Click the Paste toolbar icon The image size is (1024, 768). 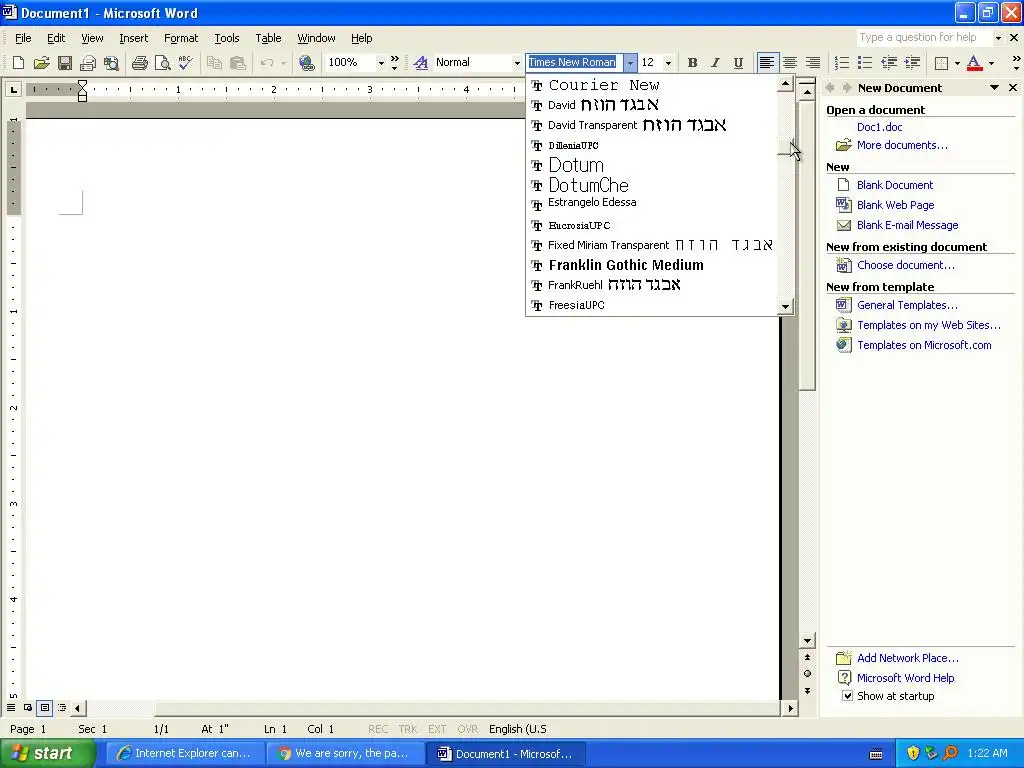(x=238, y=63)
